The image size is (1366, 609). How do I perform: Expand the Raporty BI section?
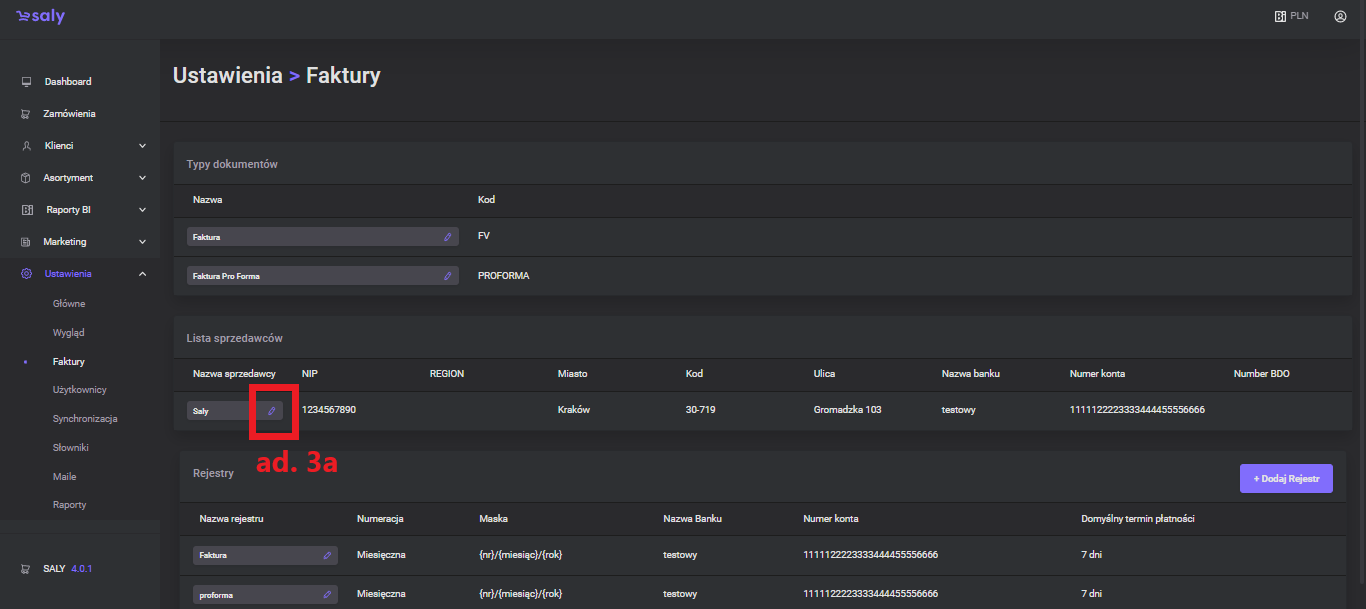pos(142,210)
